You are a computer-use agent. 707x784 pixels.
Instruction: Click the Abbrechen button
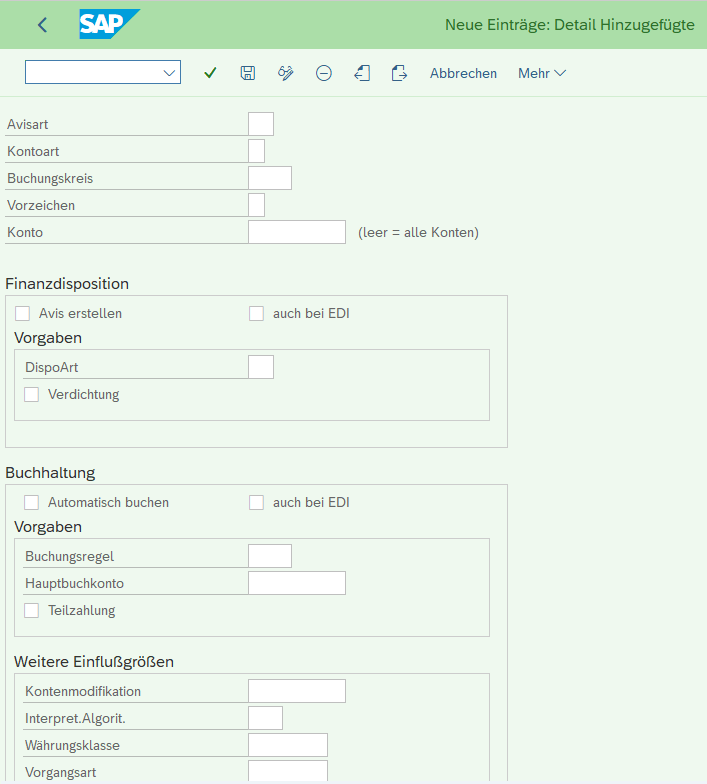click(x=463, y=73)
